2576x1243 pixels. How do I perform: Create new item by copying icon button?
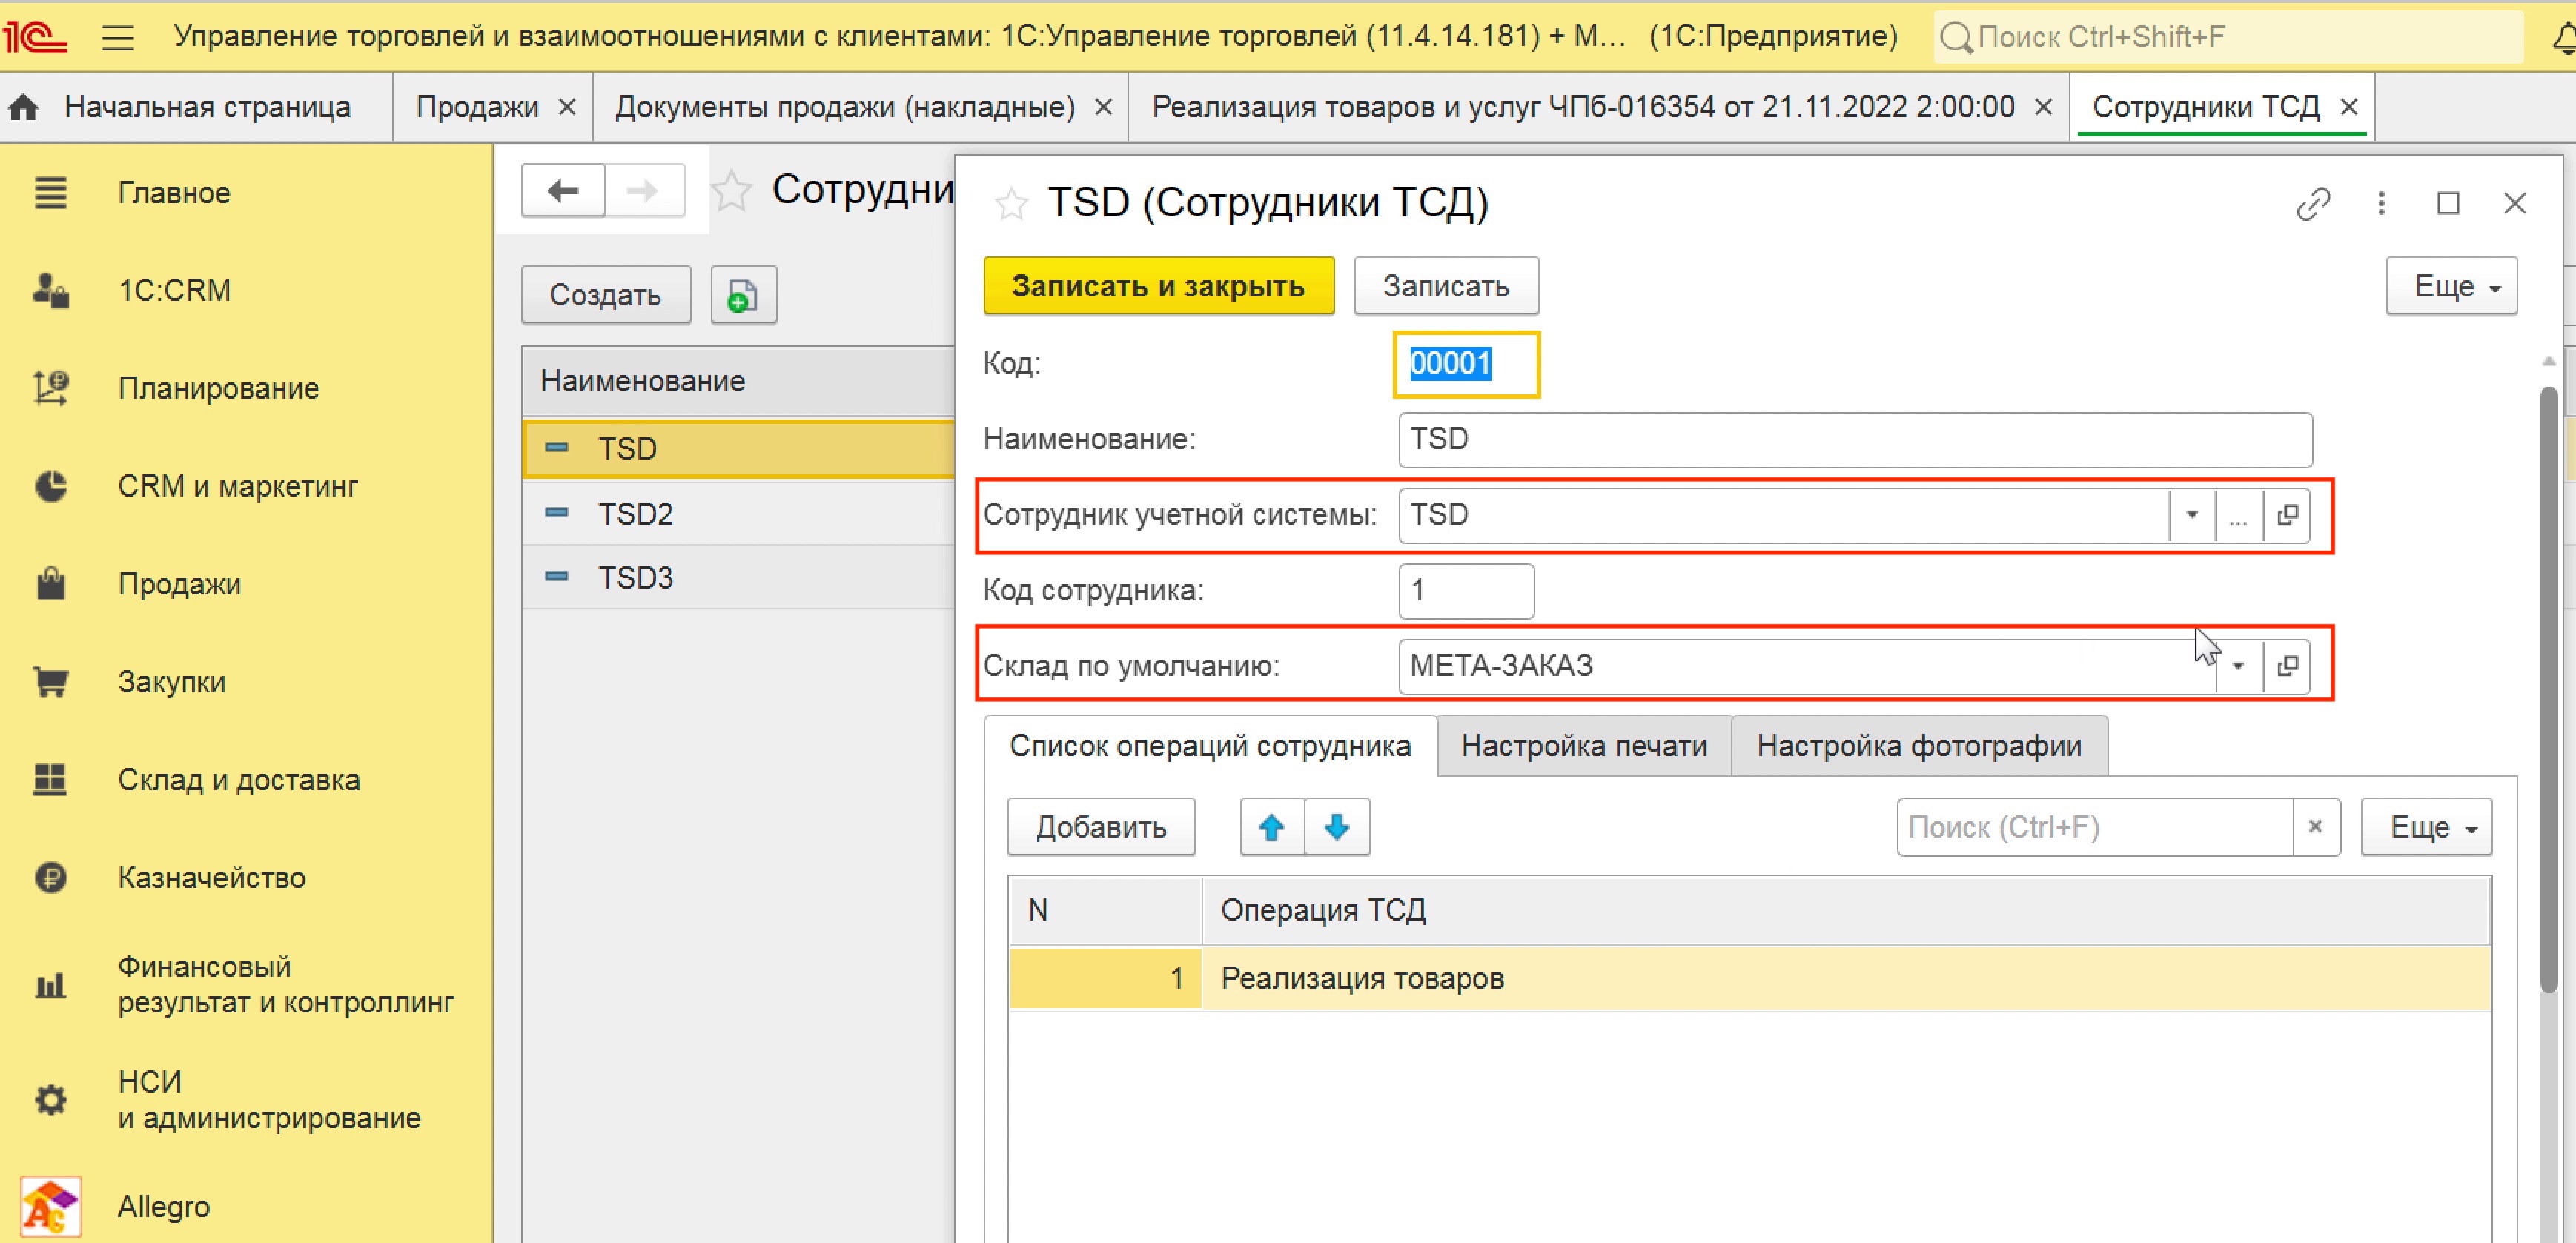[743, 295]
